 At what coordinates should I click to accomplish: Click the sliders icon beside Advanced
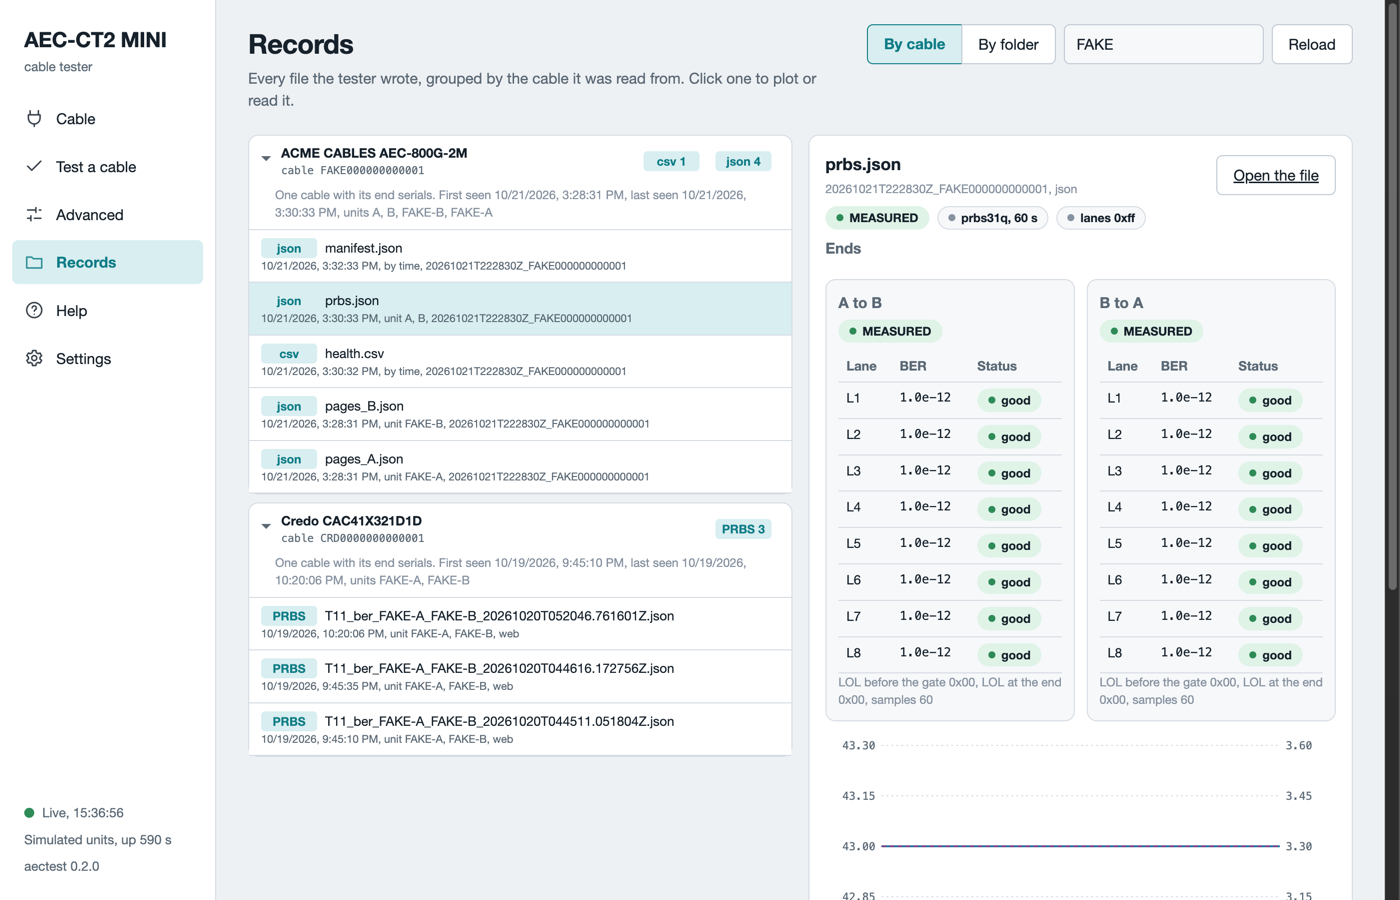click(34, 214)
